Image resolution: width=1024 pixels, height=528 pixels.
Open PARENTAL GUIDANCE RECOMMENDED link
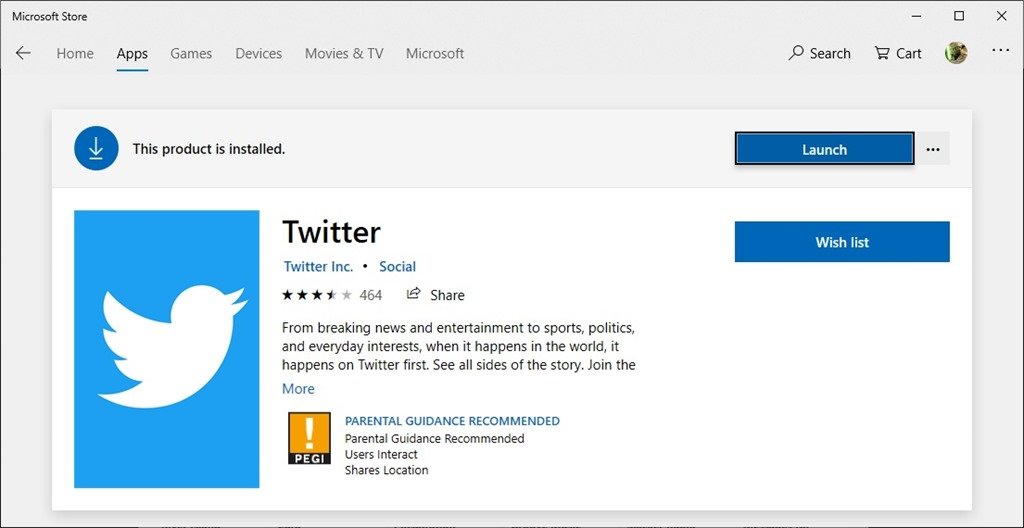pos(452,421)
